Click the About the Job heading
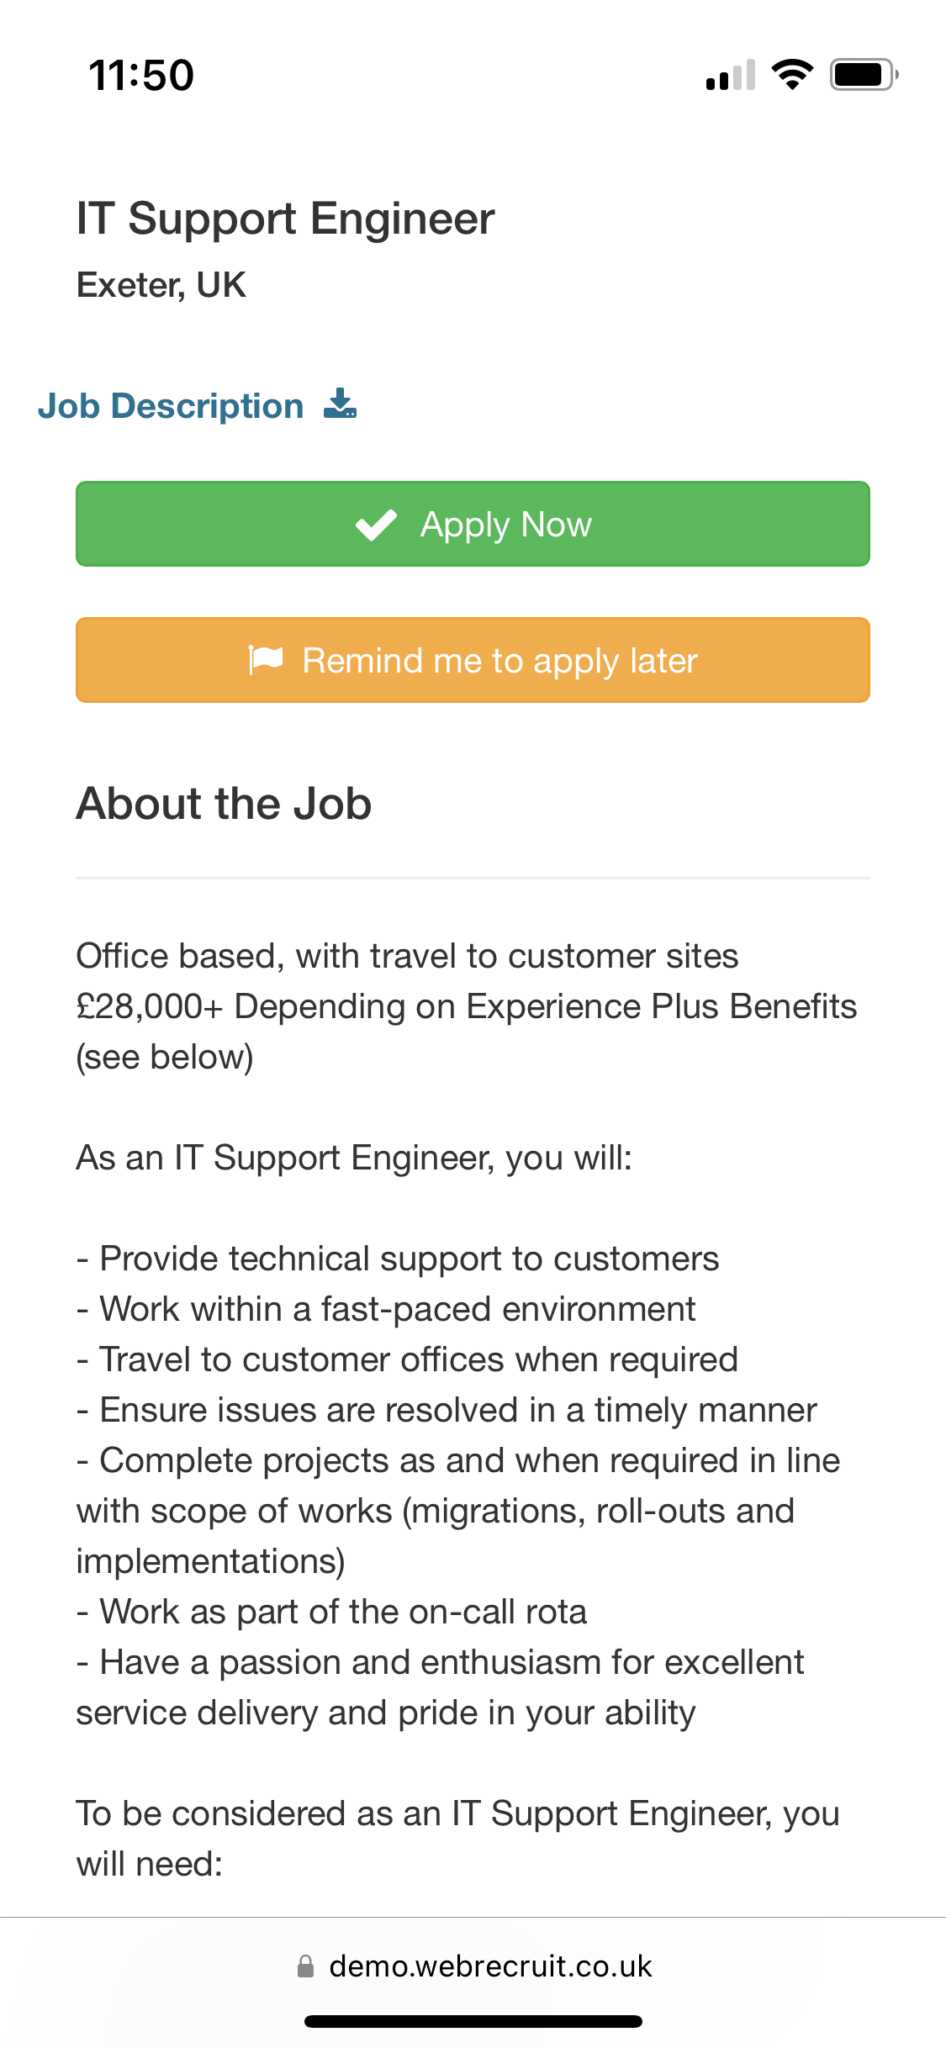This screenshot has width=946, height=2048. (x=224, y=804)
